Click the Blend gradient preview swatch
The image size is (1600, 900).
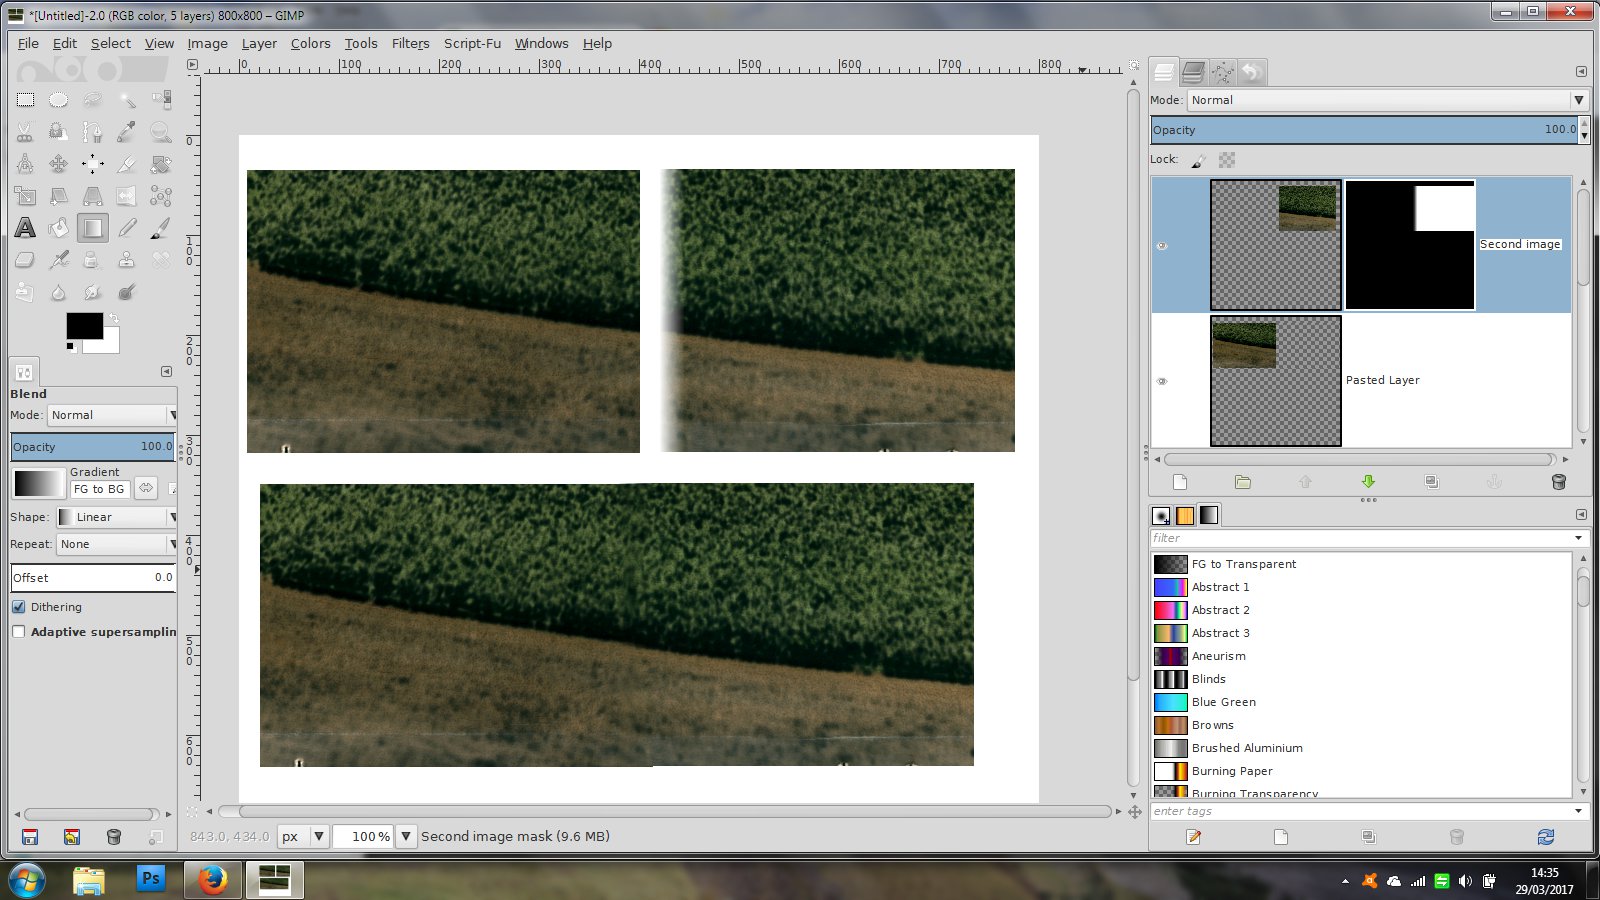click(39, 484)
